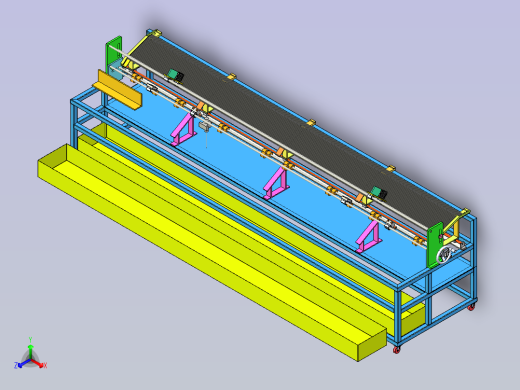Select the white handwheel on the machine

[x=444, y=255]
